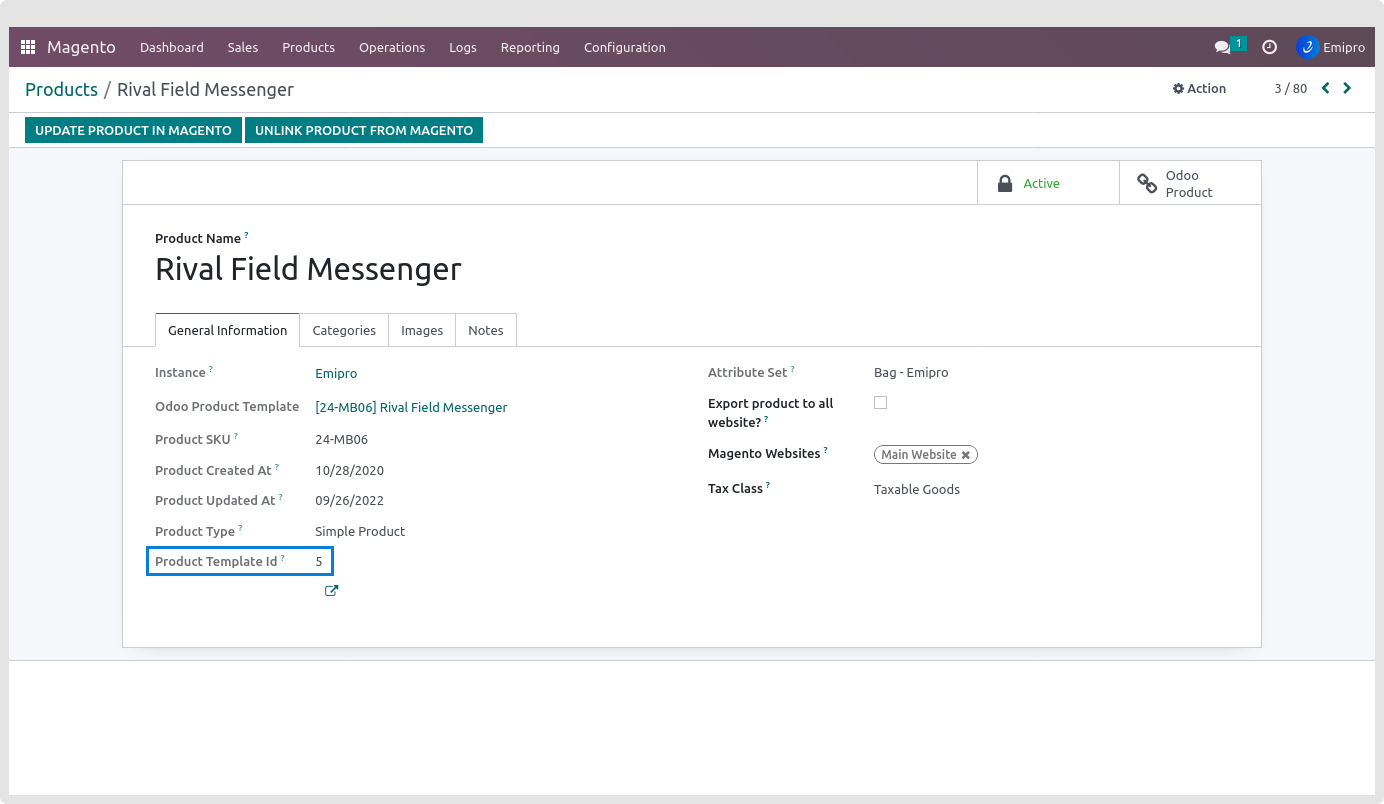Go to the next record arrow

click(x=1347, y=88)
